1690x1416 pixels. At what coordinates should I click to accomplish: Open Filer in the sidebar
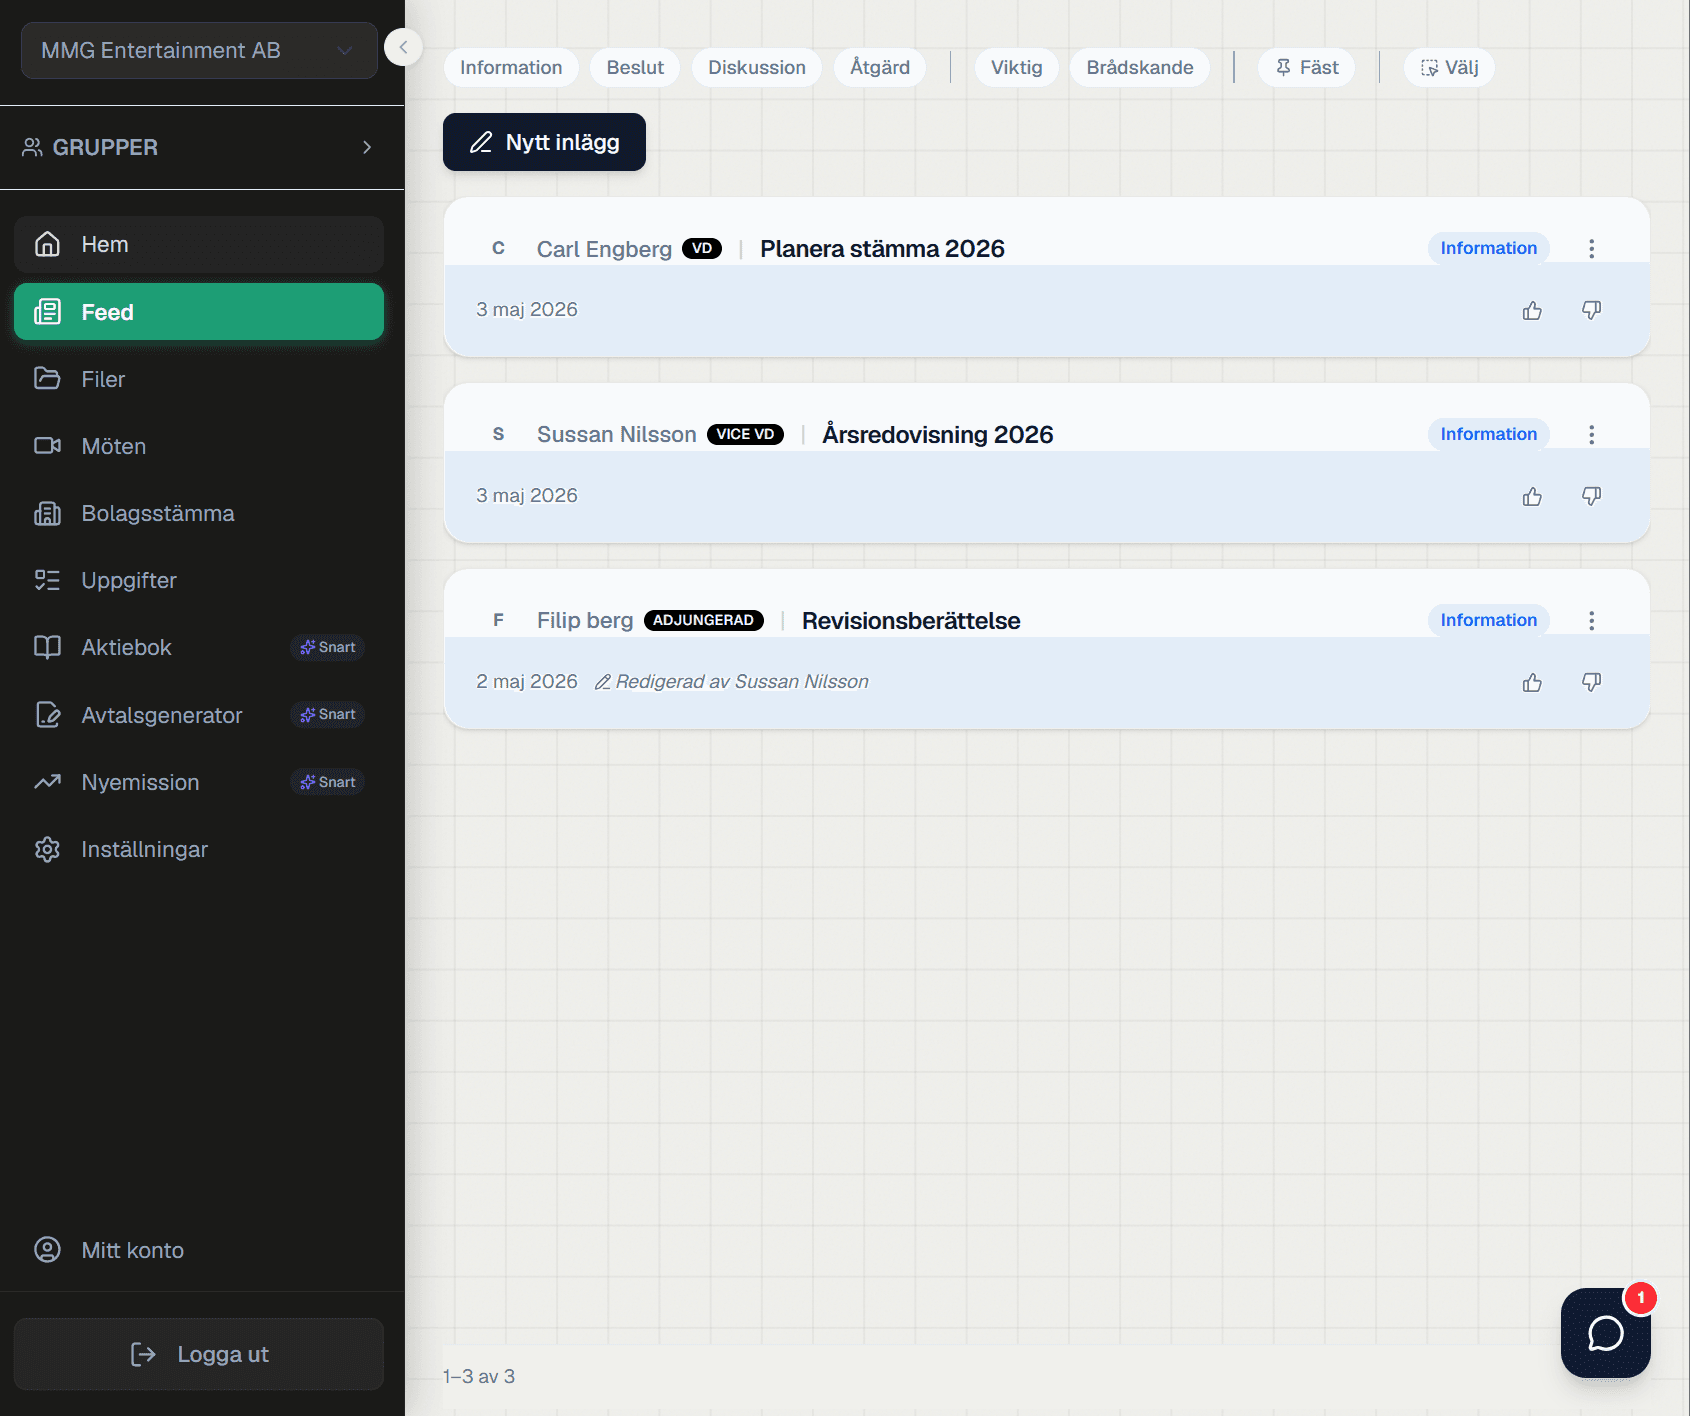point(199,379)
